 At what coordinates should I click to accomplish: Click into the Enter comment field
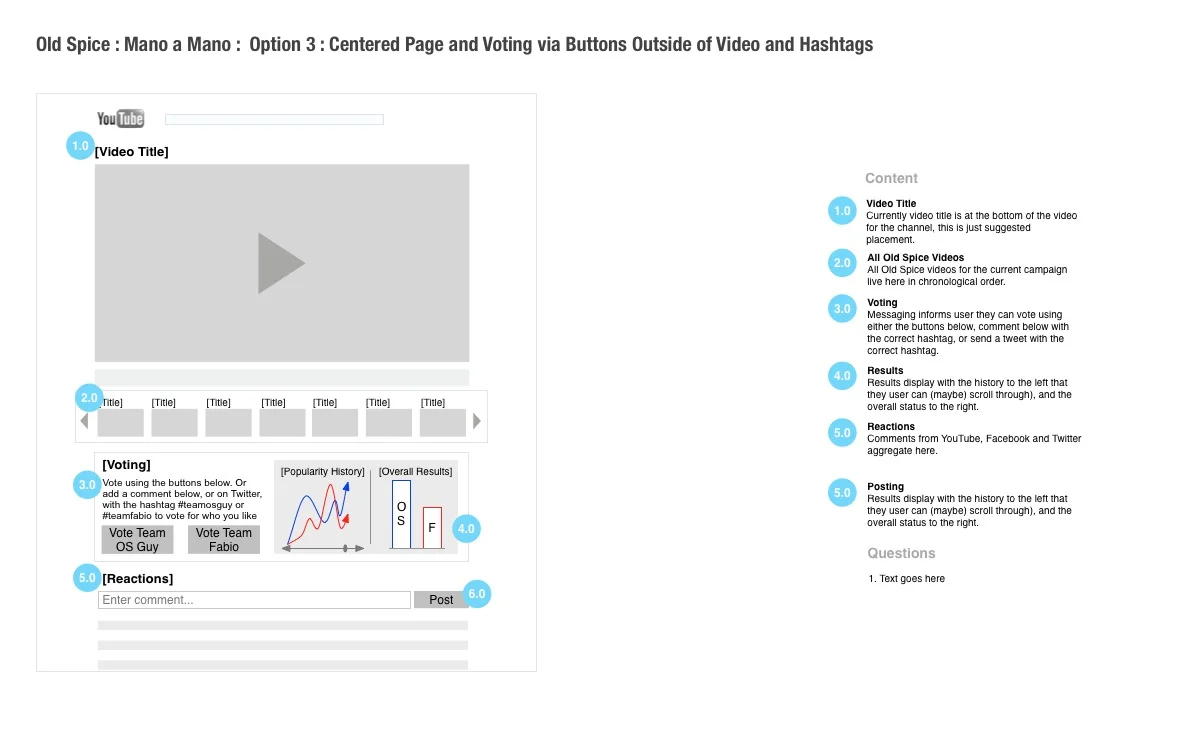255,600
